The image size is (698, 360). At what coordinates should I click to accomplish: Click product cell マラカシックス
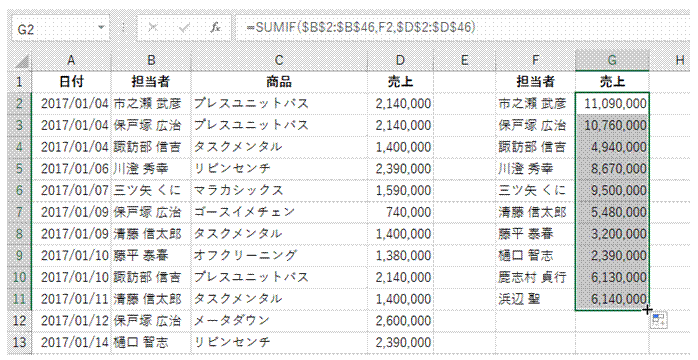(279, 190)
